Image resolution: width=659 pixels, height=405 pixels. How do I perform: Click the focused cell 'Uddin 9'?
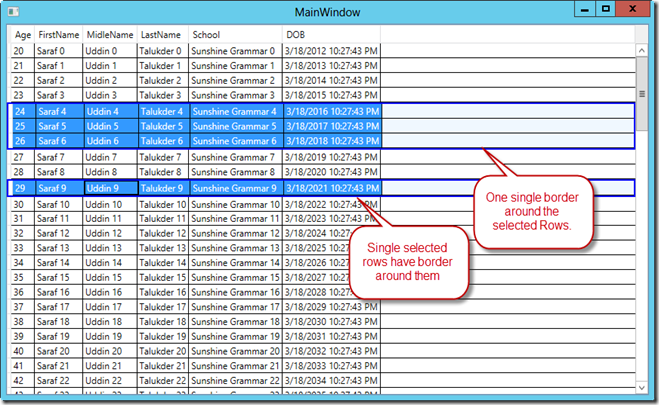point(111,188)
